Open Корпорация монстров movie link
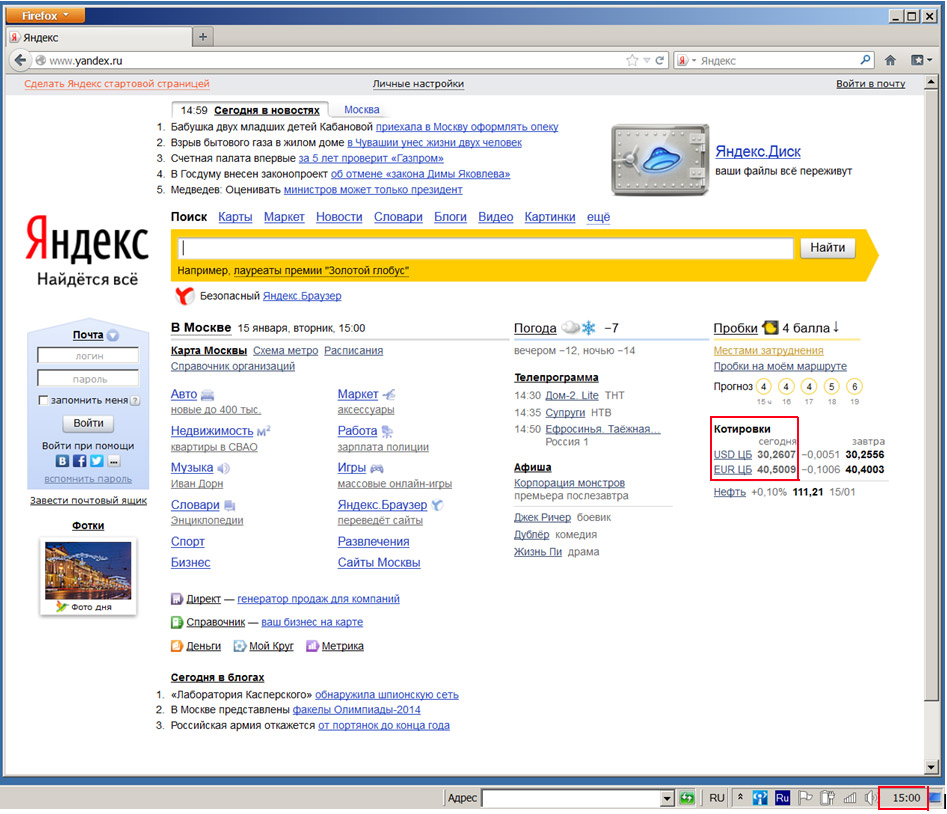This screenshot has height=814, width=947. (x=570, y=483)
